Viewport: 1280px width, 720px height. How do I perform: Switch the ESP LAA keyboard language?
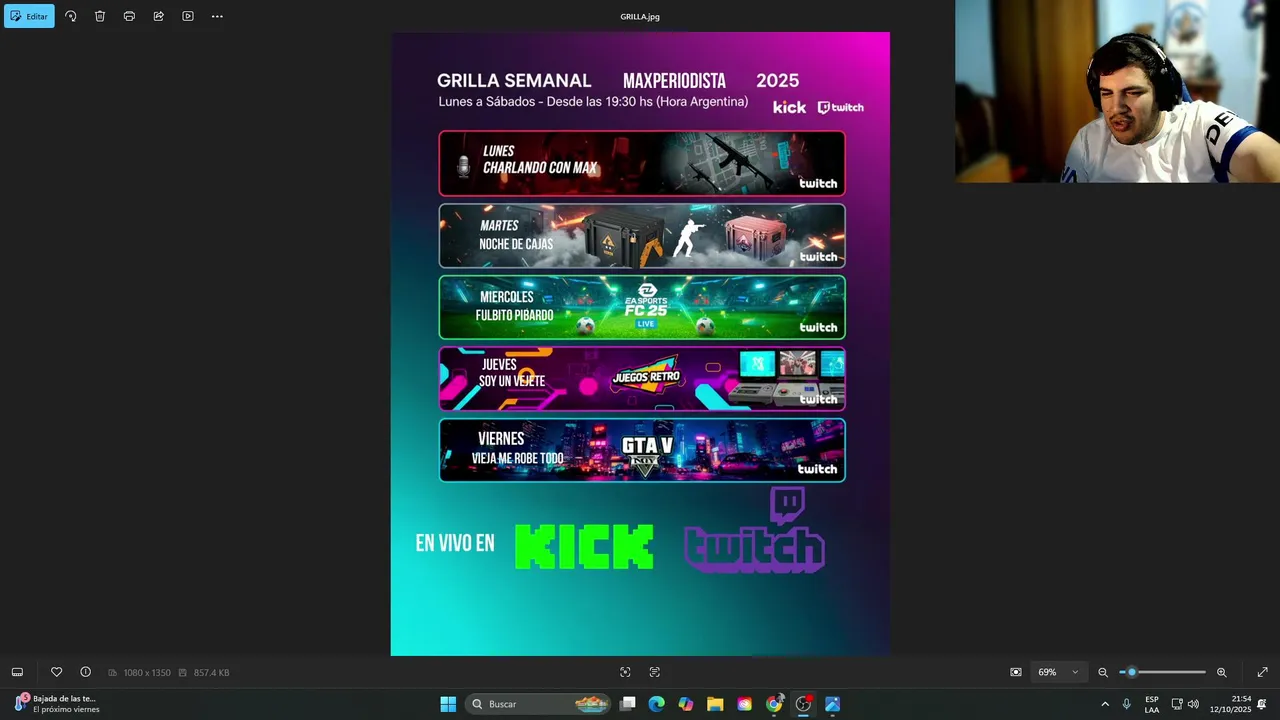(1152, 704)
